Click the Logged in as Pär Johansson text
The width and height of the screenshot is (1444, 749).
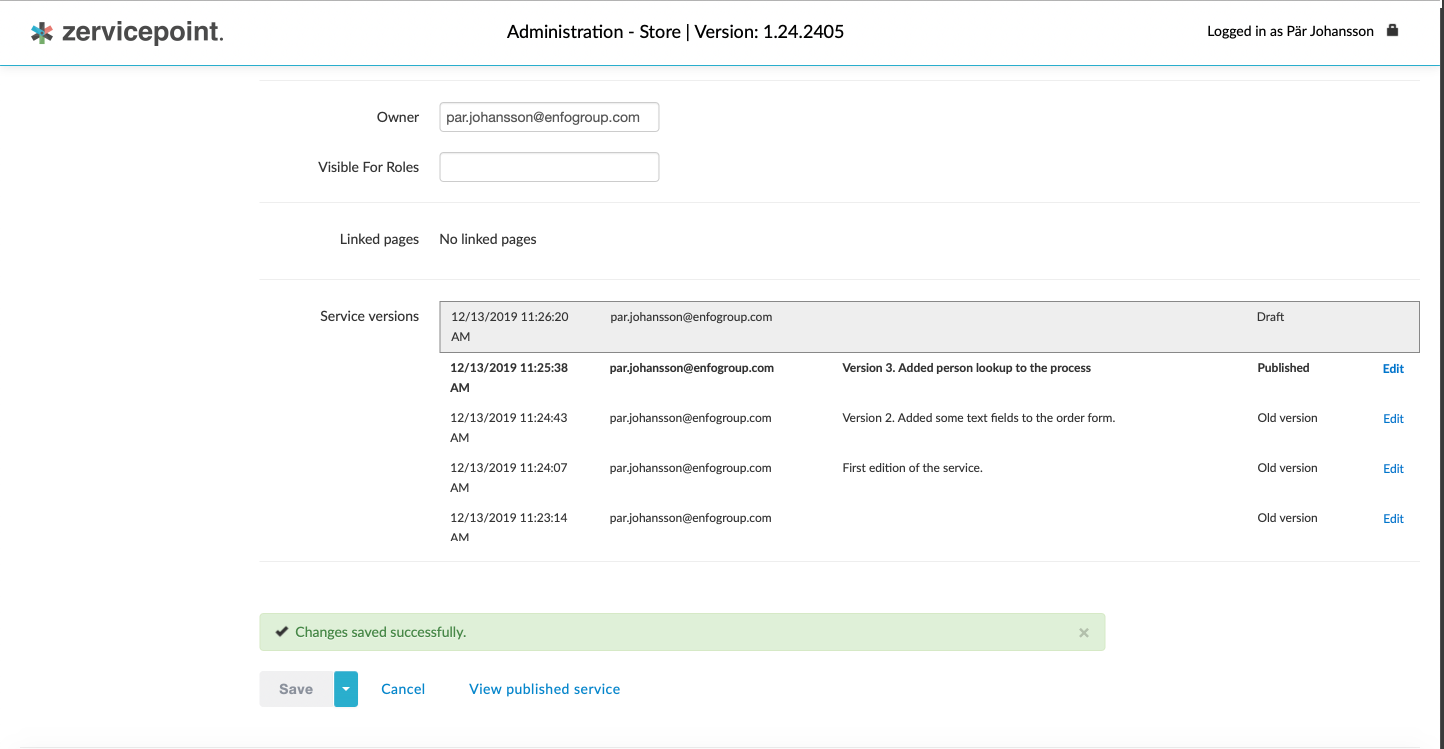tap(1290, 32)
